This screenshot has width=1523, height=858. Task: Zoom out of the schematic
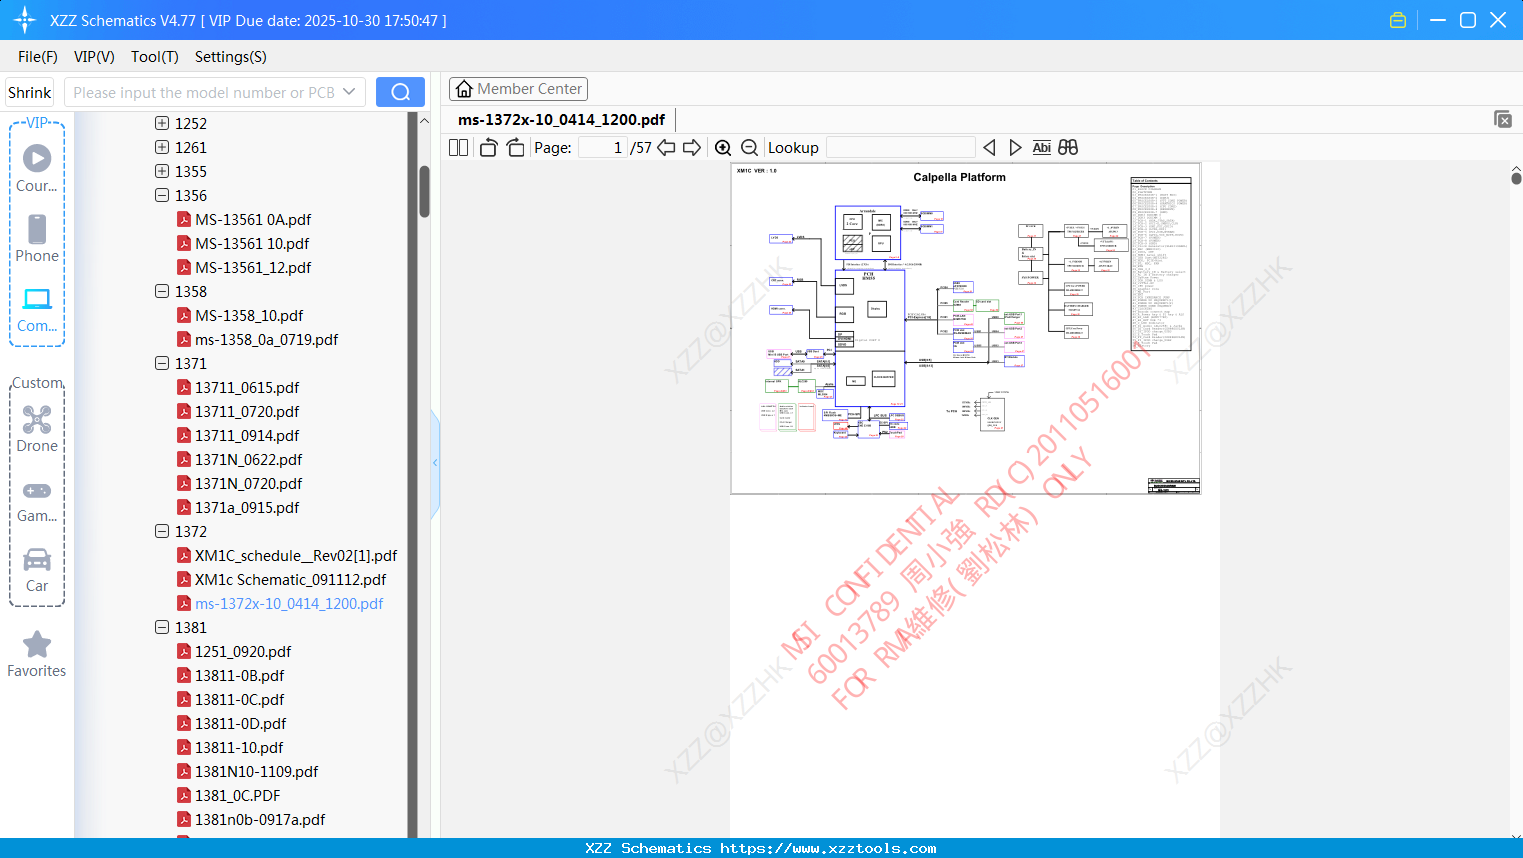click(749, 148)
